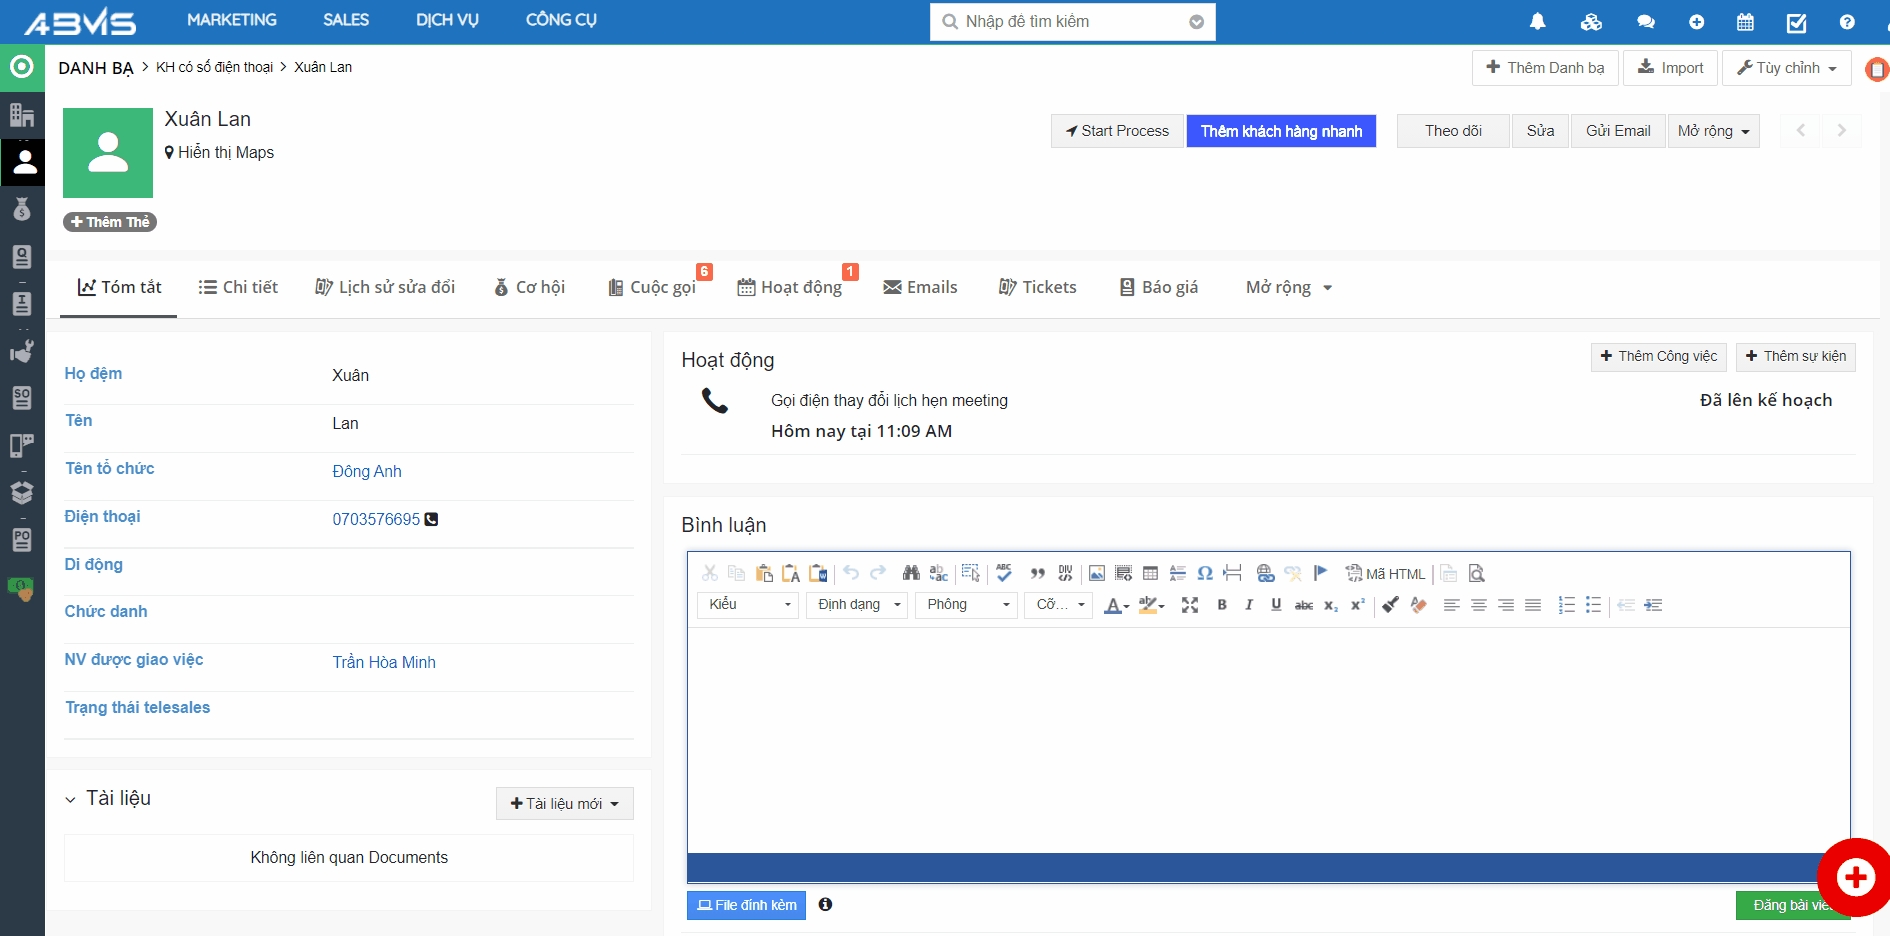Image resolution: width=1890 pixels, height=936 pixels.
Task: Toggle underline formatting in comment editor
Action: pos(1275,605)
